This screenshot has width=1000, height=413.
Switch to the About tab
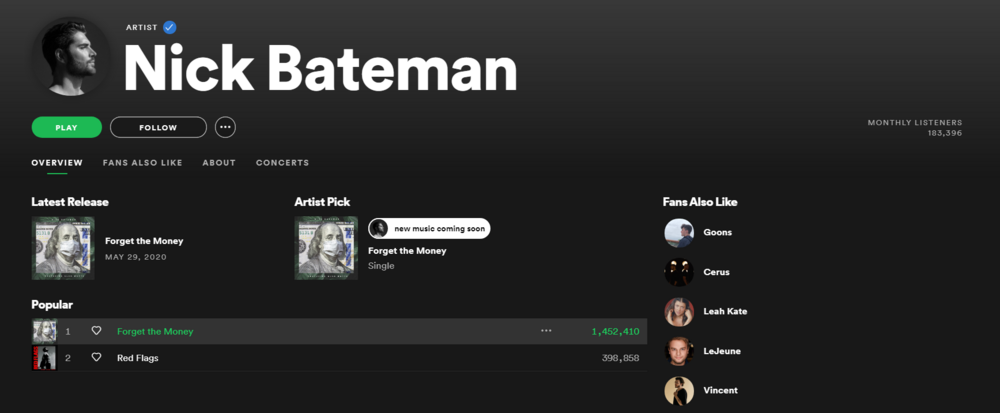click(x=219, y=163)
